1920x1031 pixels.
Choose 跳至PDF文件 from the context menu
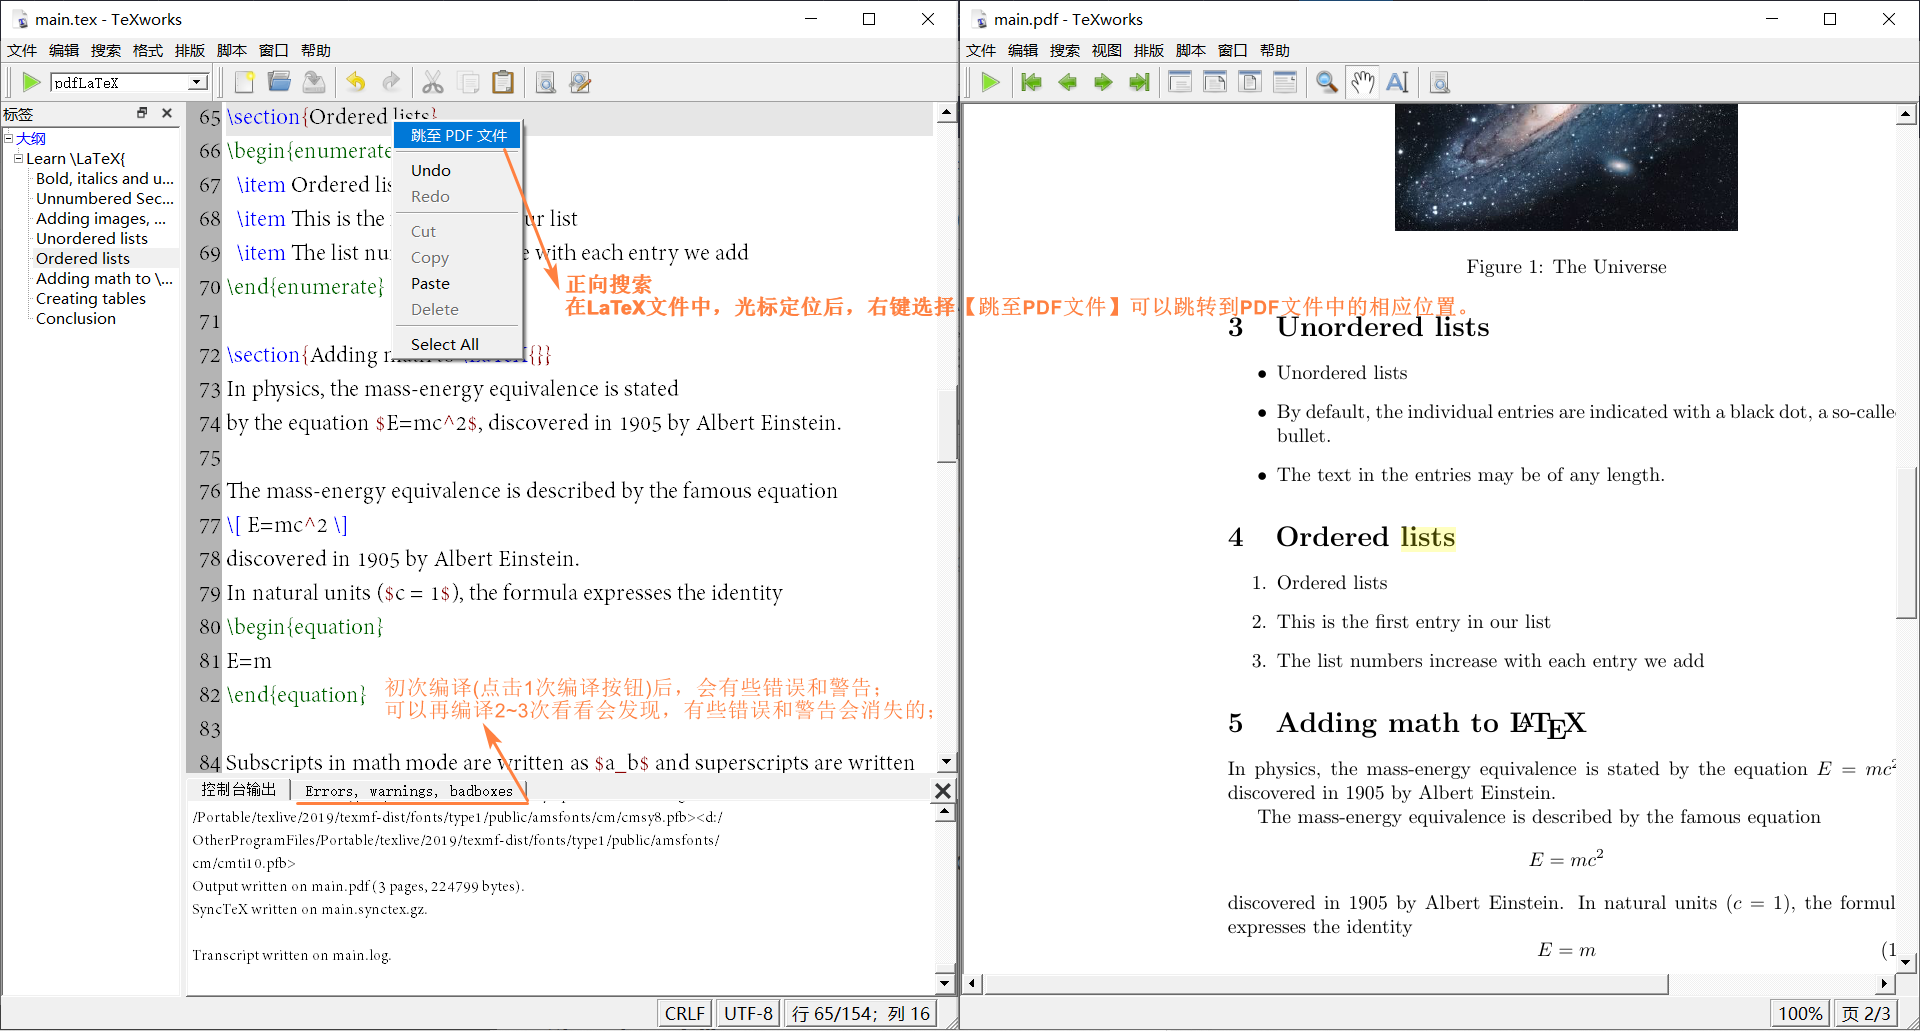point(457,135)
